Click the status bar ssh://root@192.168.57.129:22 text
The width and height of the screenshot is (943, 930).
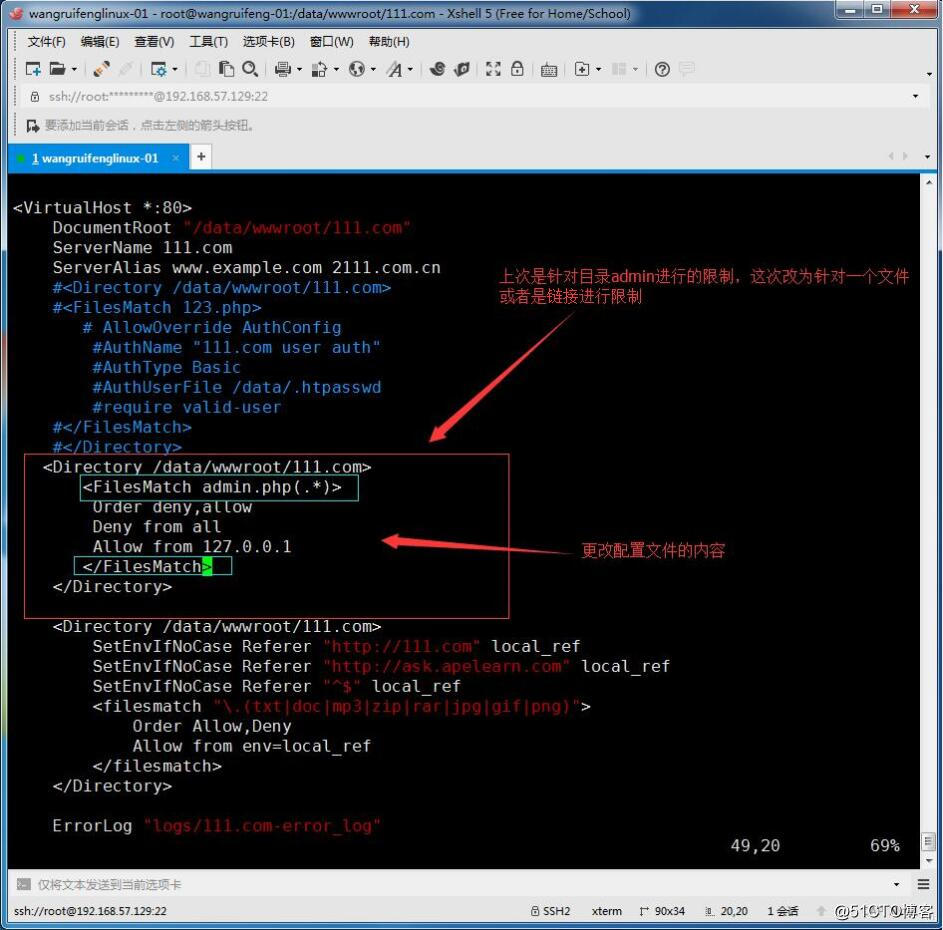90,911
